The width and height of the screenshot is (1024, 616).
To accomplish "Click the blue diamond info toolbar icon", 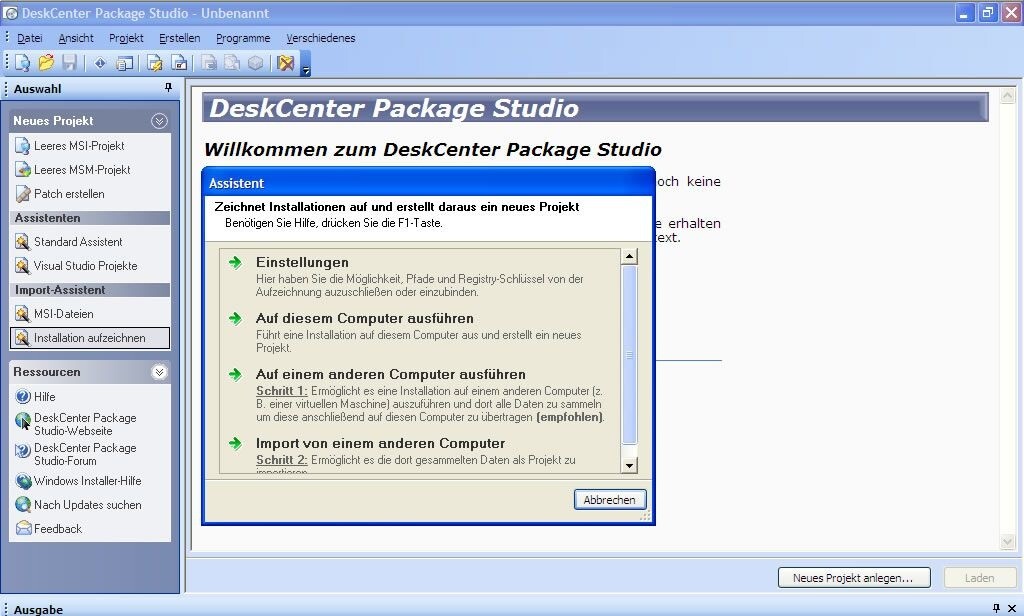I will [x=100, y=63].
